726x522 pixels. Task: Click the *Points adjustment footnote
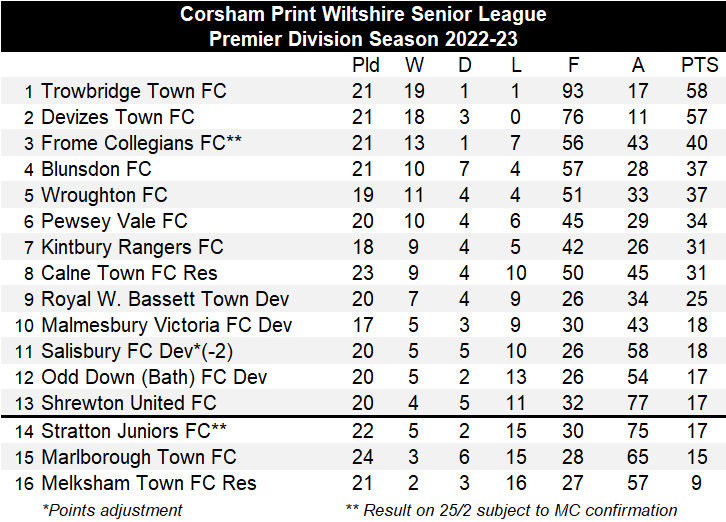click(x=112, y=510)
